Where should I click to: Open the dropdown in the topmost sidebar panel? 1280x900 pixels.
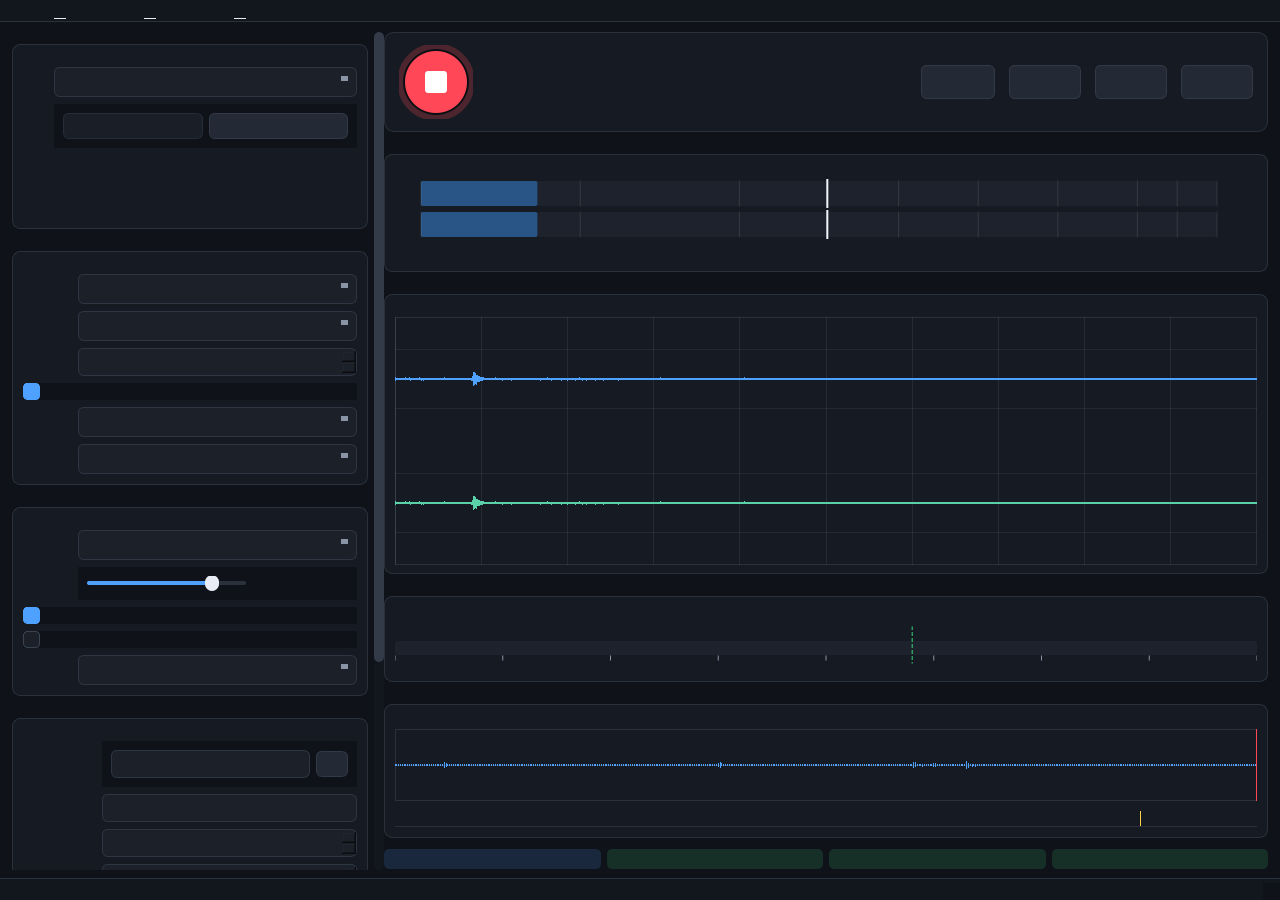tap(205, 82)
